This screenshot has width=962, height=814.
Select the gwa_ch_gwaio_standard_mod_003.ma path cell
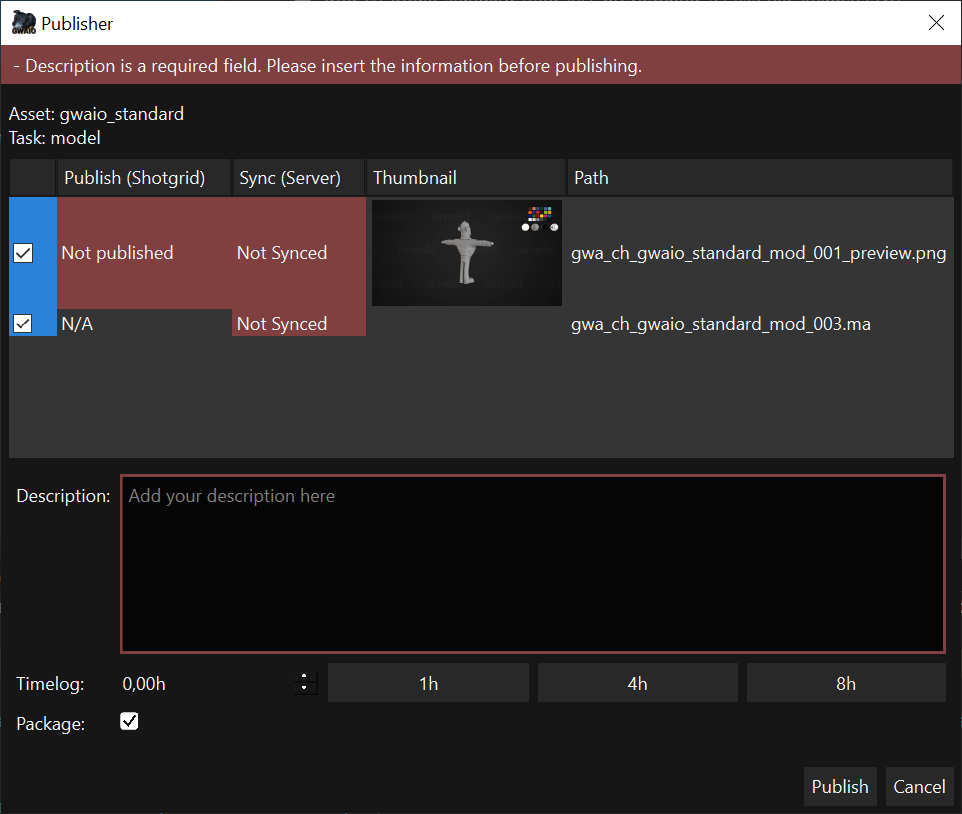click(x=720, y=324)
